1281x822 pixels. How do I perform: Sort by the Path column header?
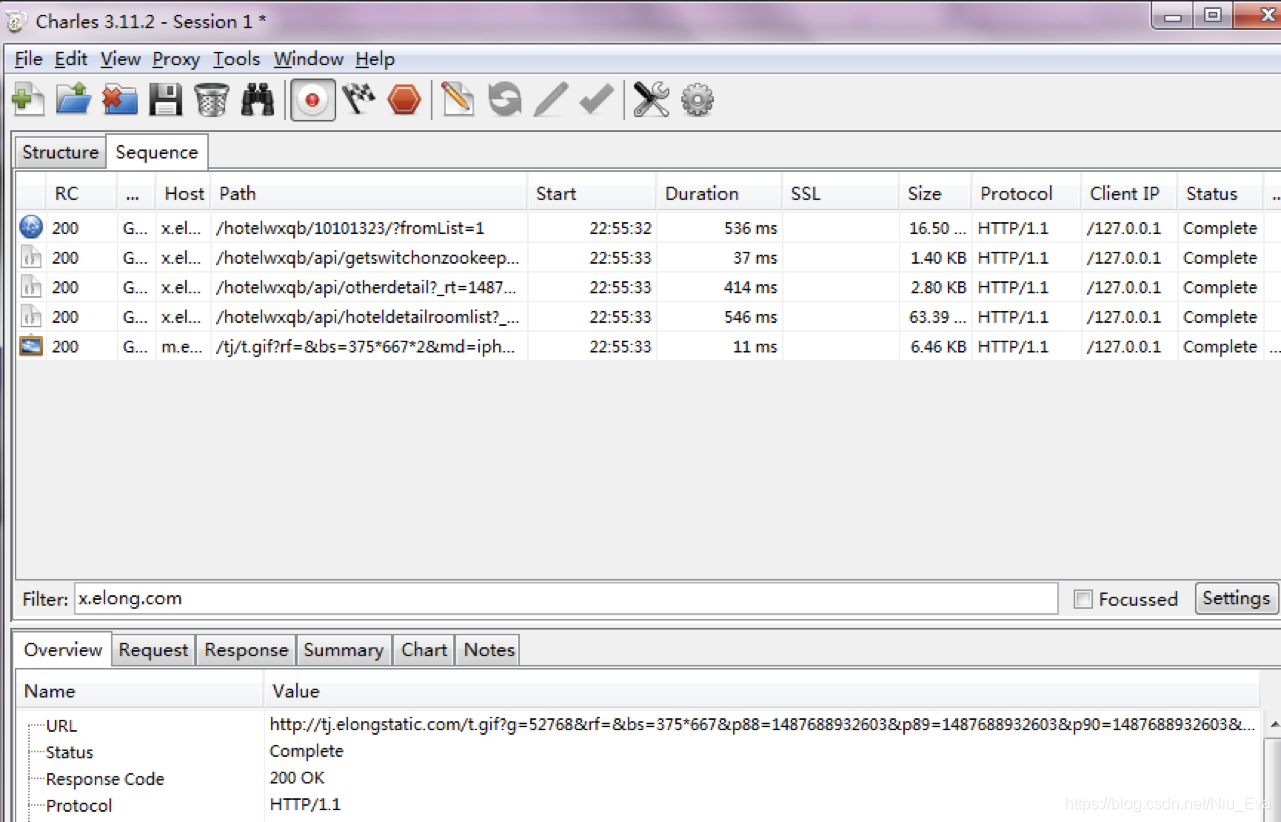coord(369,193)
